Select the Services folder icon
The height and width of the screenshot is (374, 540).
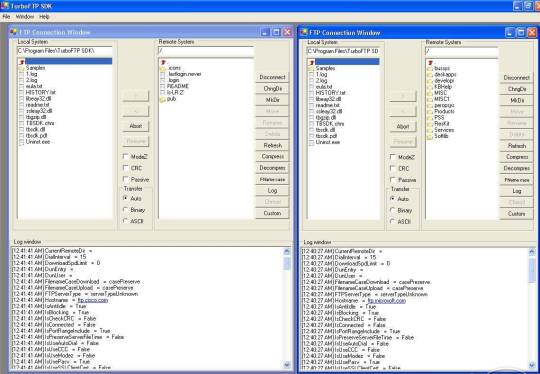pos(430,130)
